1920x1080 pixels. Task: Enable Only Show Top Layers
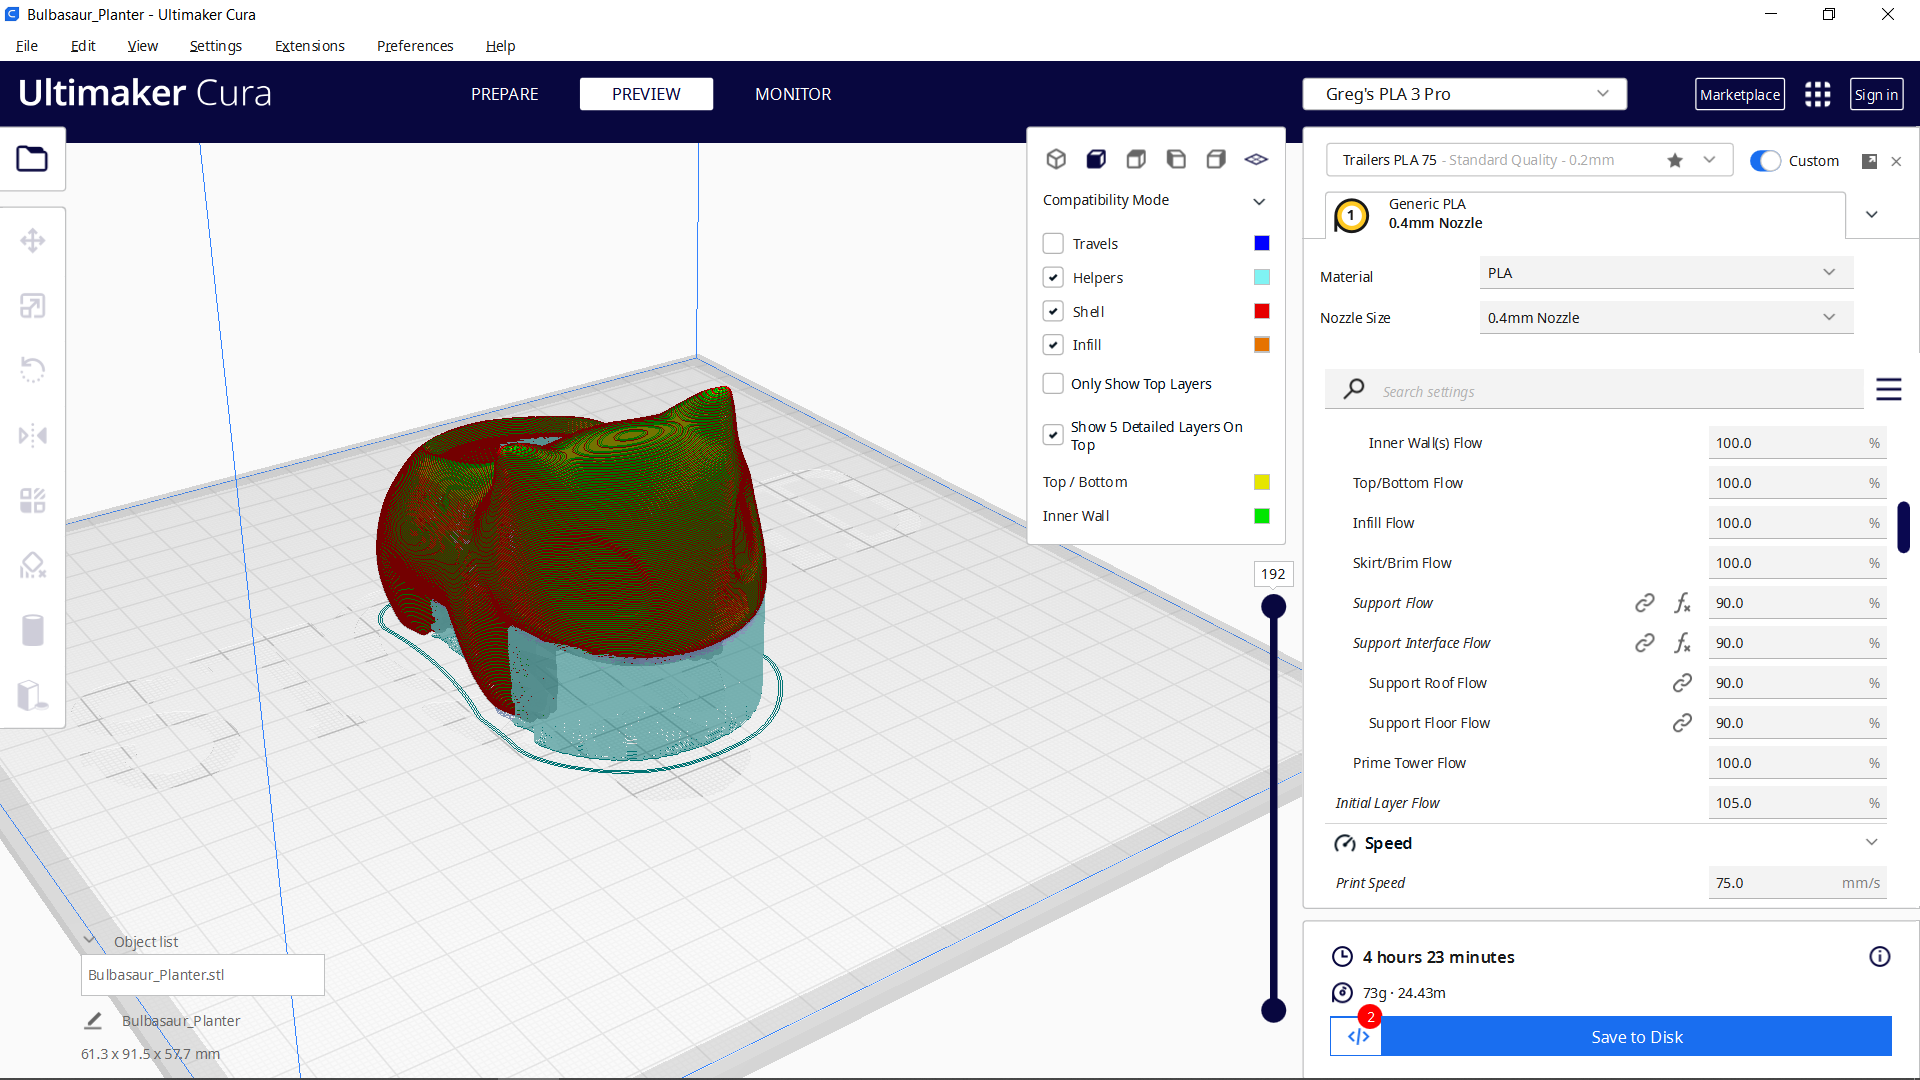[x=1053, y=383]
